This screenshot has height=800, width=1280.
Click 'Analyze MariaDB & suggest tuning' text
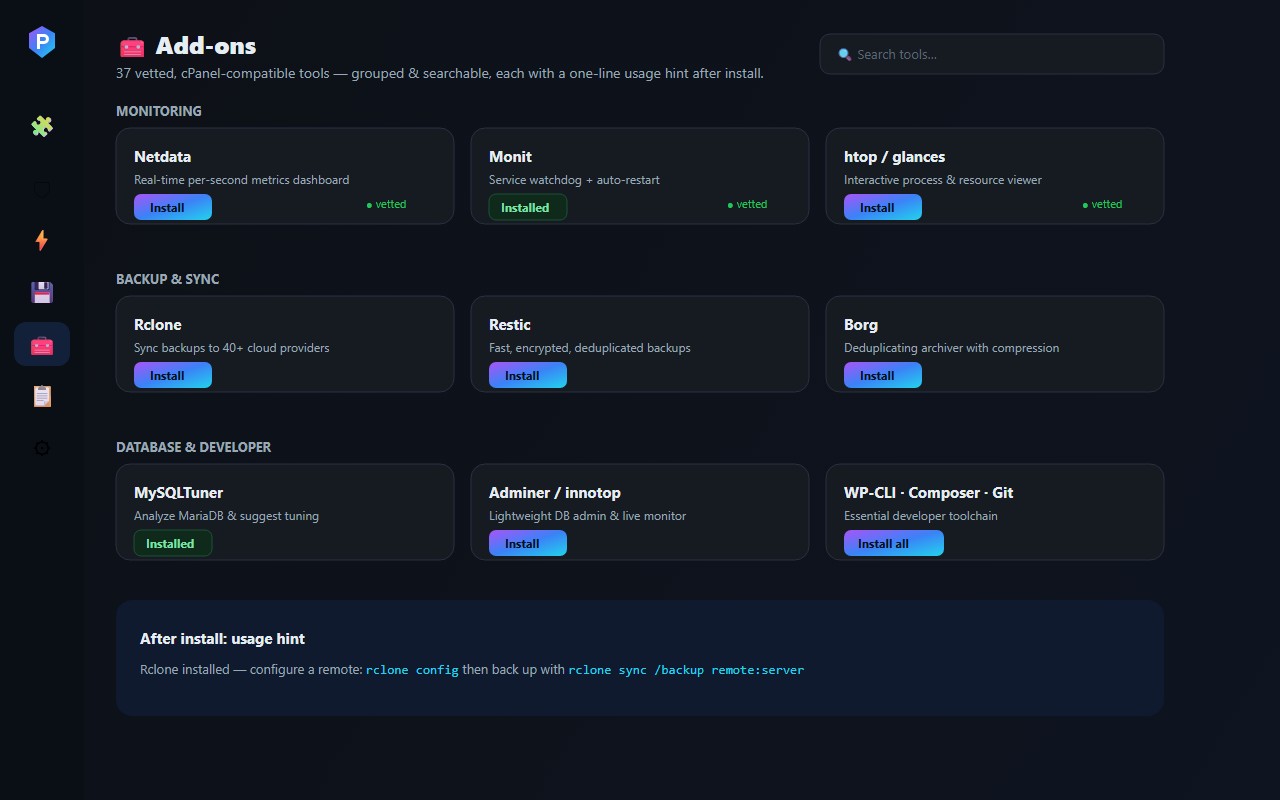pyautogui.click(x=226, y=516)
